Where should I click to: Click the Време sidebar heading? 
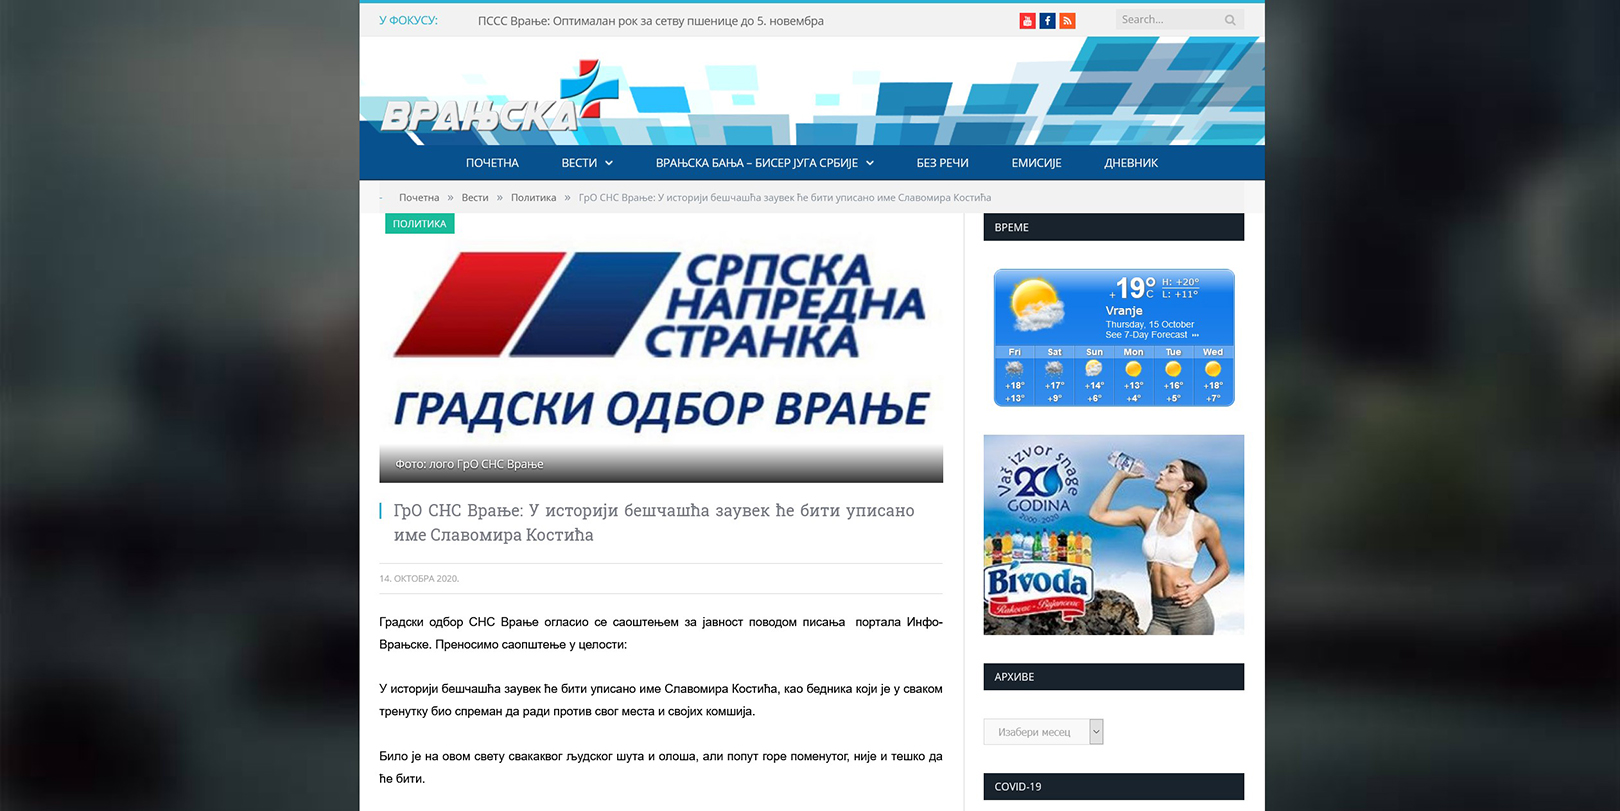[x=1114, y=227]
